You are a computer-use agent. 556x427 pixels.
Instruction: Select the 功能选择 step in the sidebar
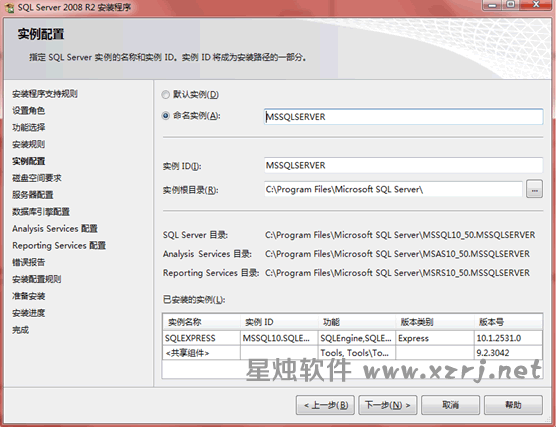(28, 127)
